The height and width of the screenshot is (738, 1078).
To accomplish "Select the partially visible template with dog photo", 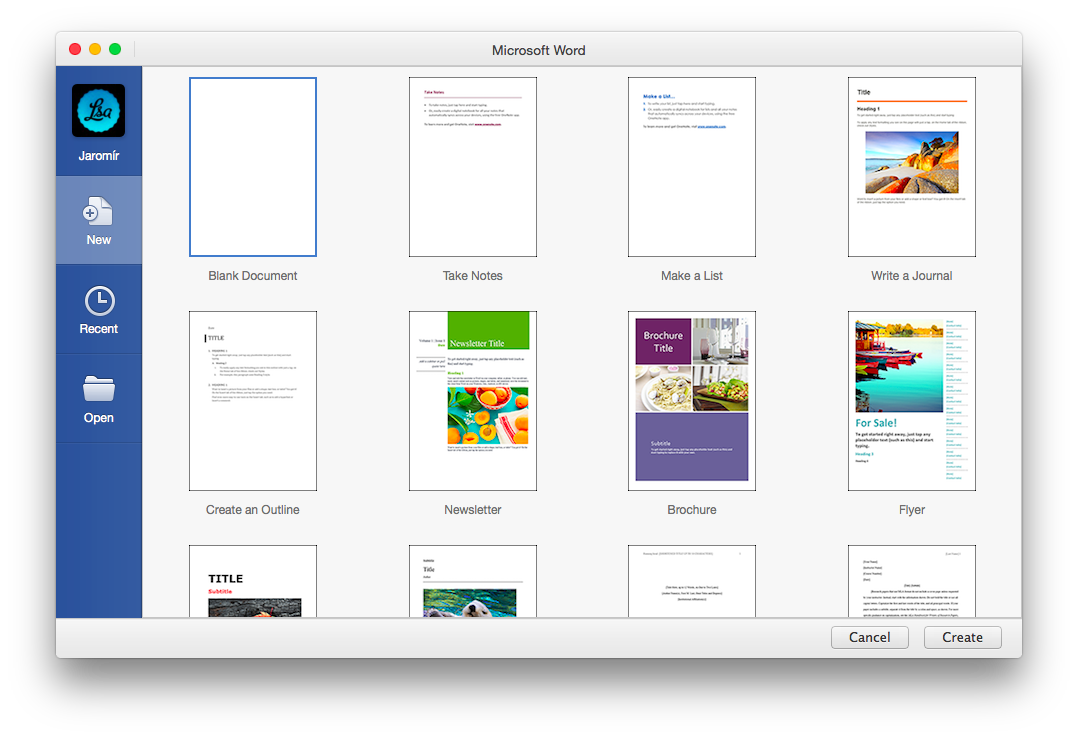I will pyautogui.click(x=472, y=580).
